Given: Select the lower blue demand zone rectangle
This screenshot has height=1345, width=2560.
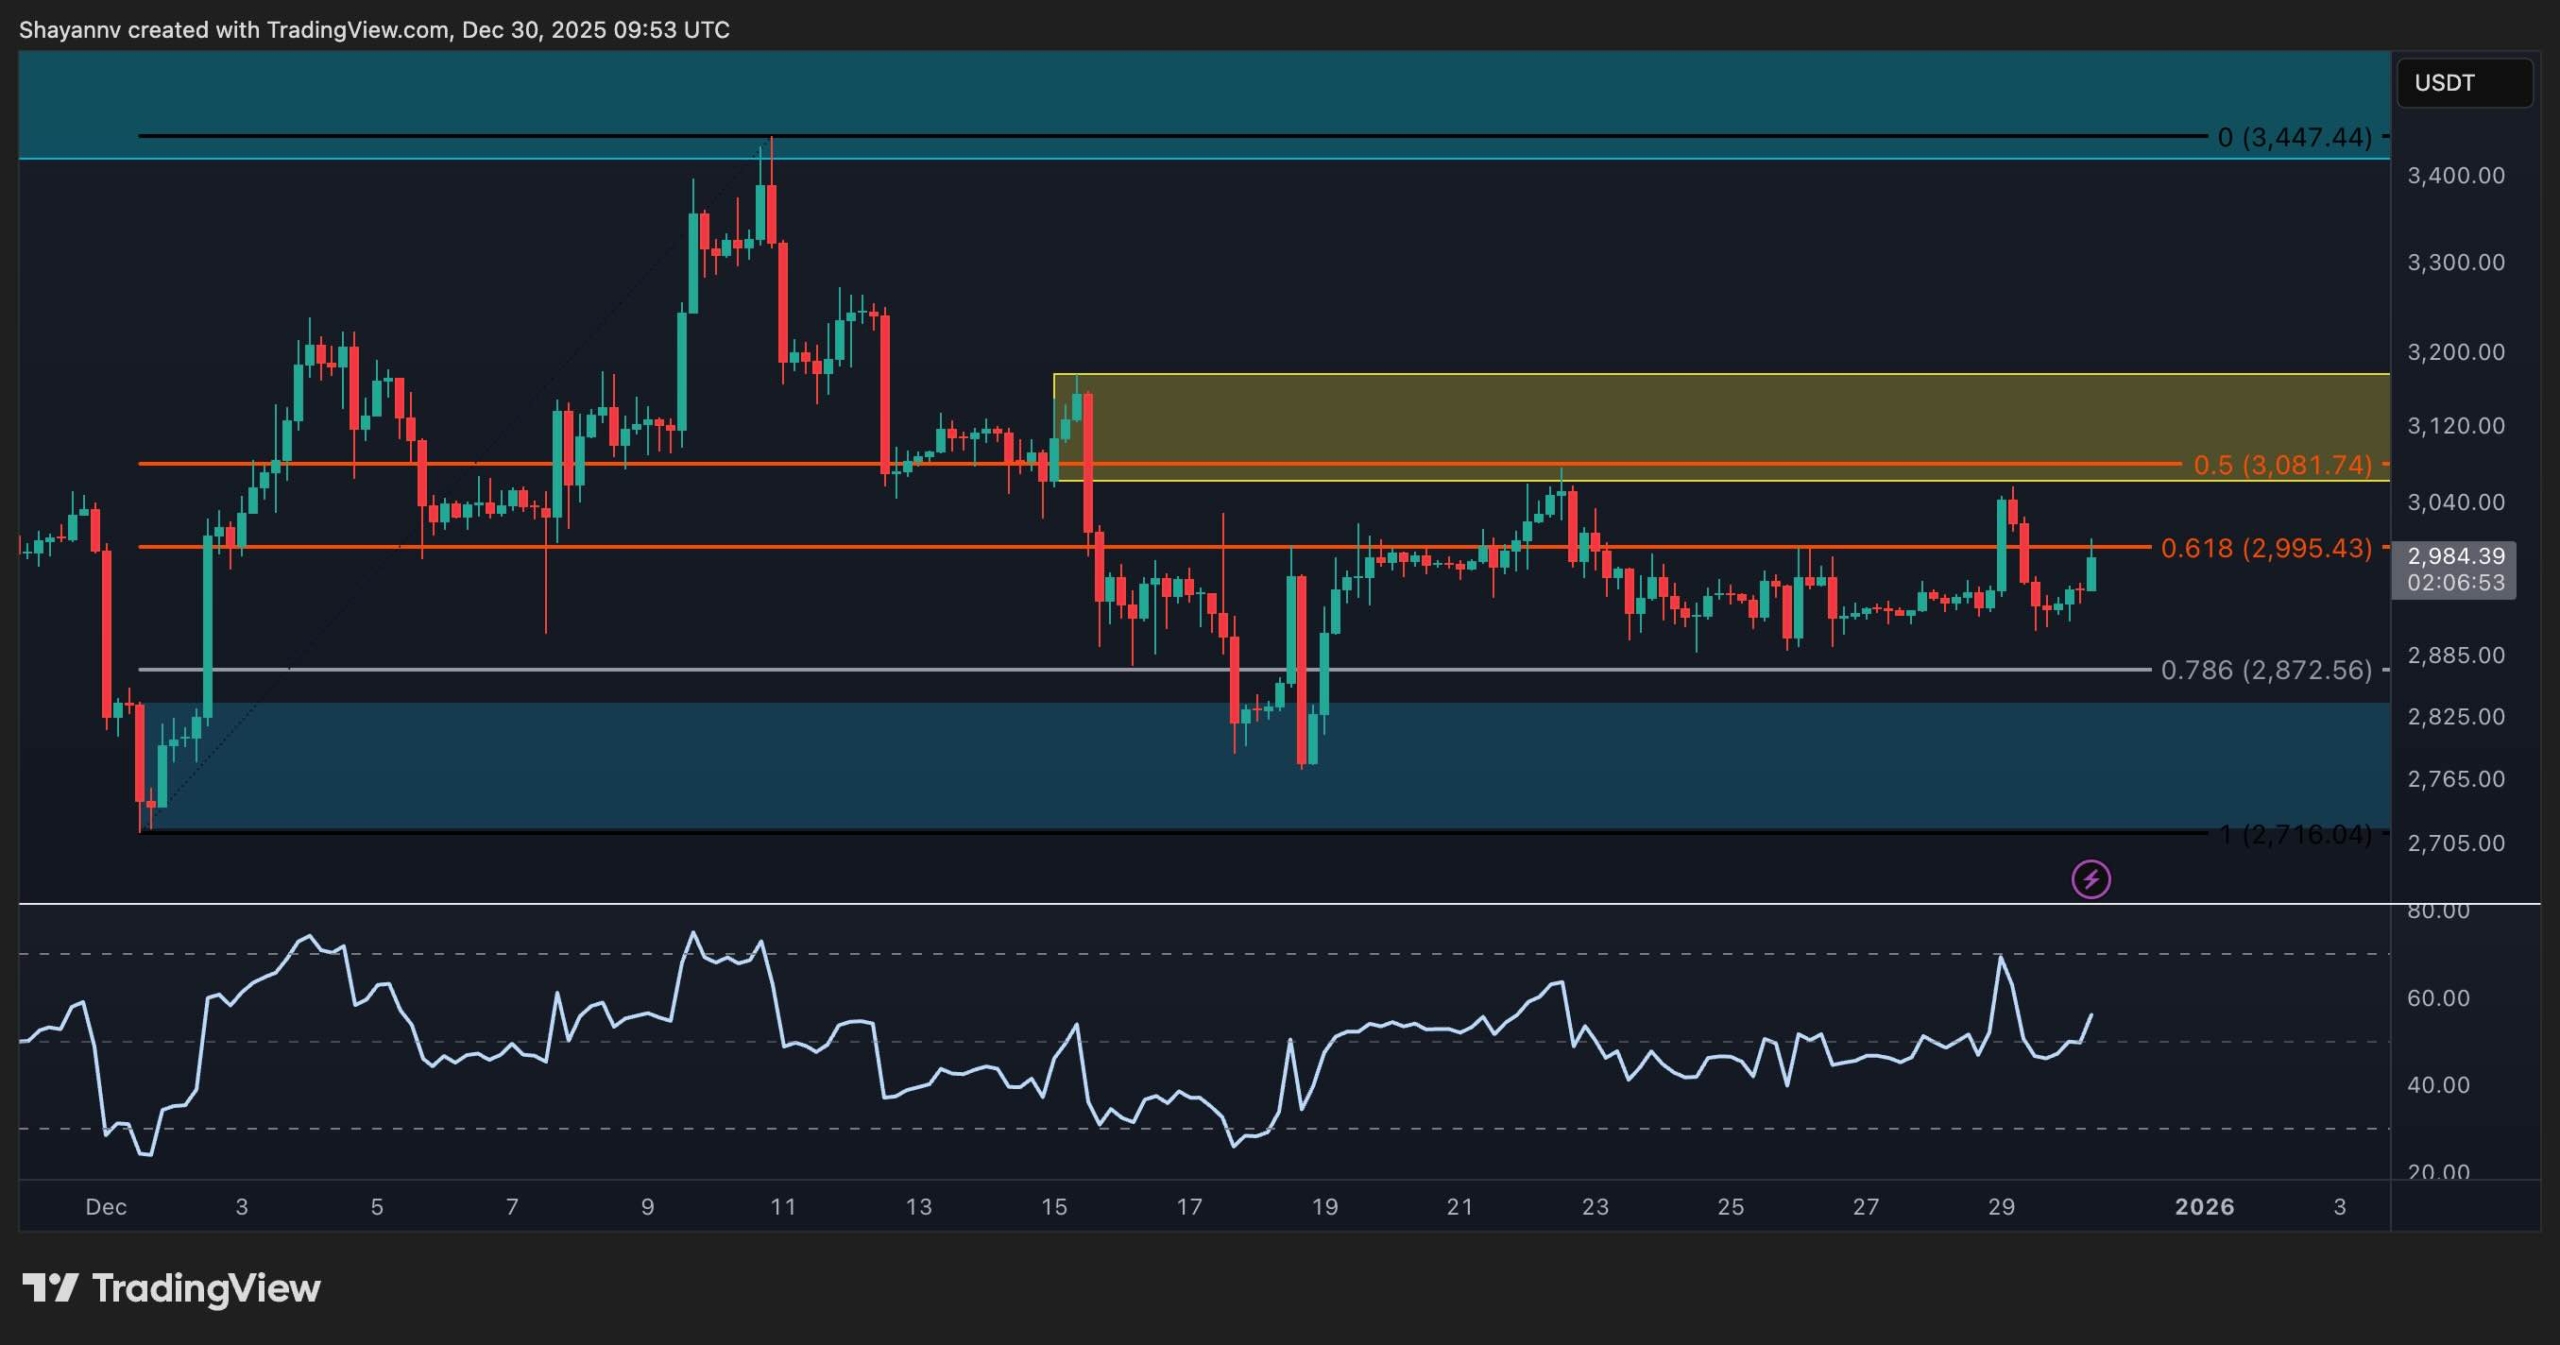Looking at the screenshot, I should [x=1700, y=765].
